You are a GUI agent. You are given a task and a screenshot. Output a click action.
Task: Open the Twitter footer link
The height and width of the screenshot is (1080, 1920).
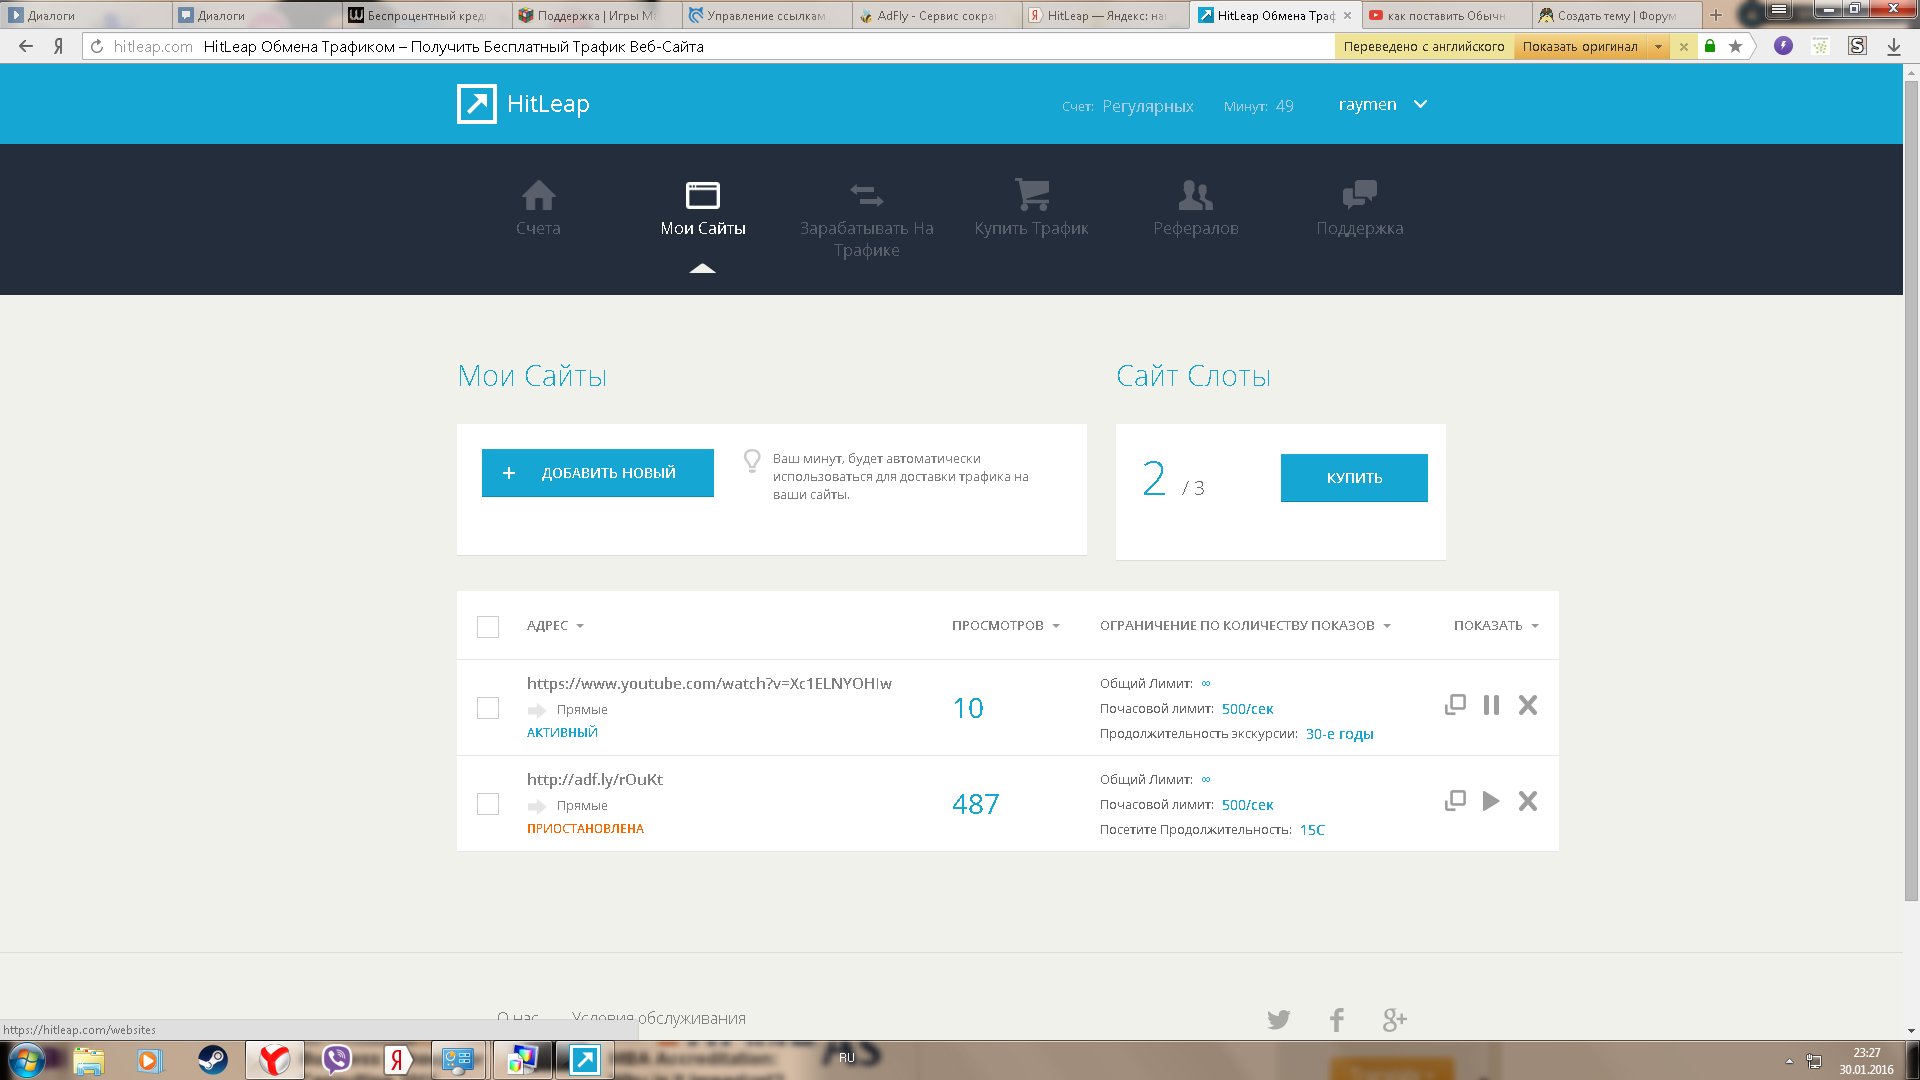click(1278, 1020)
